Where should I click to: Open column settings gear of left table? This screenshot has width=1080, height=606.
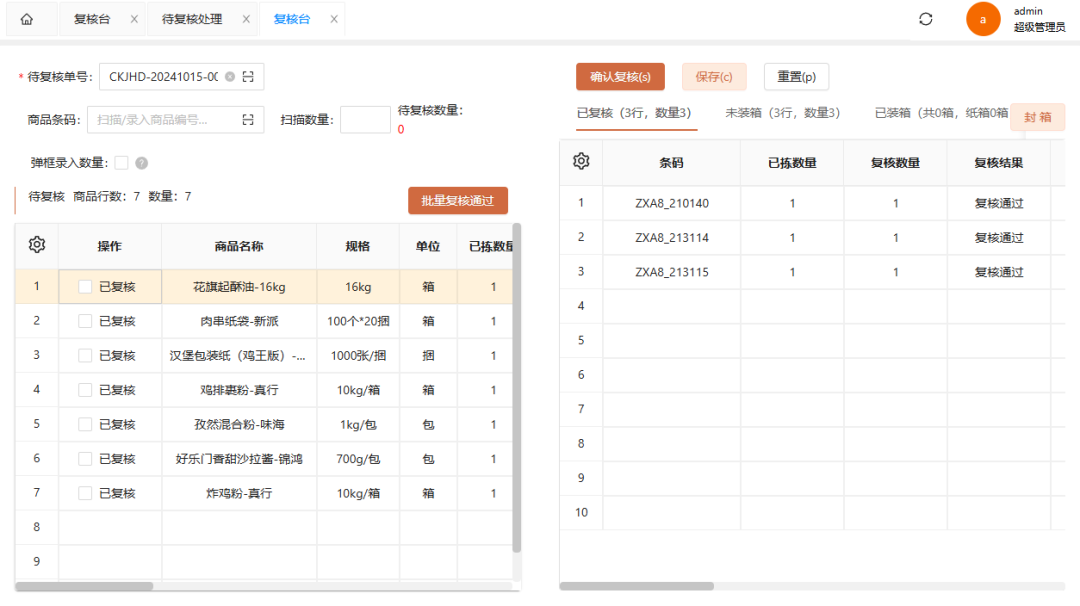37,245
